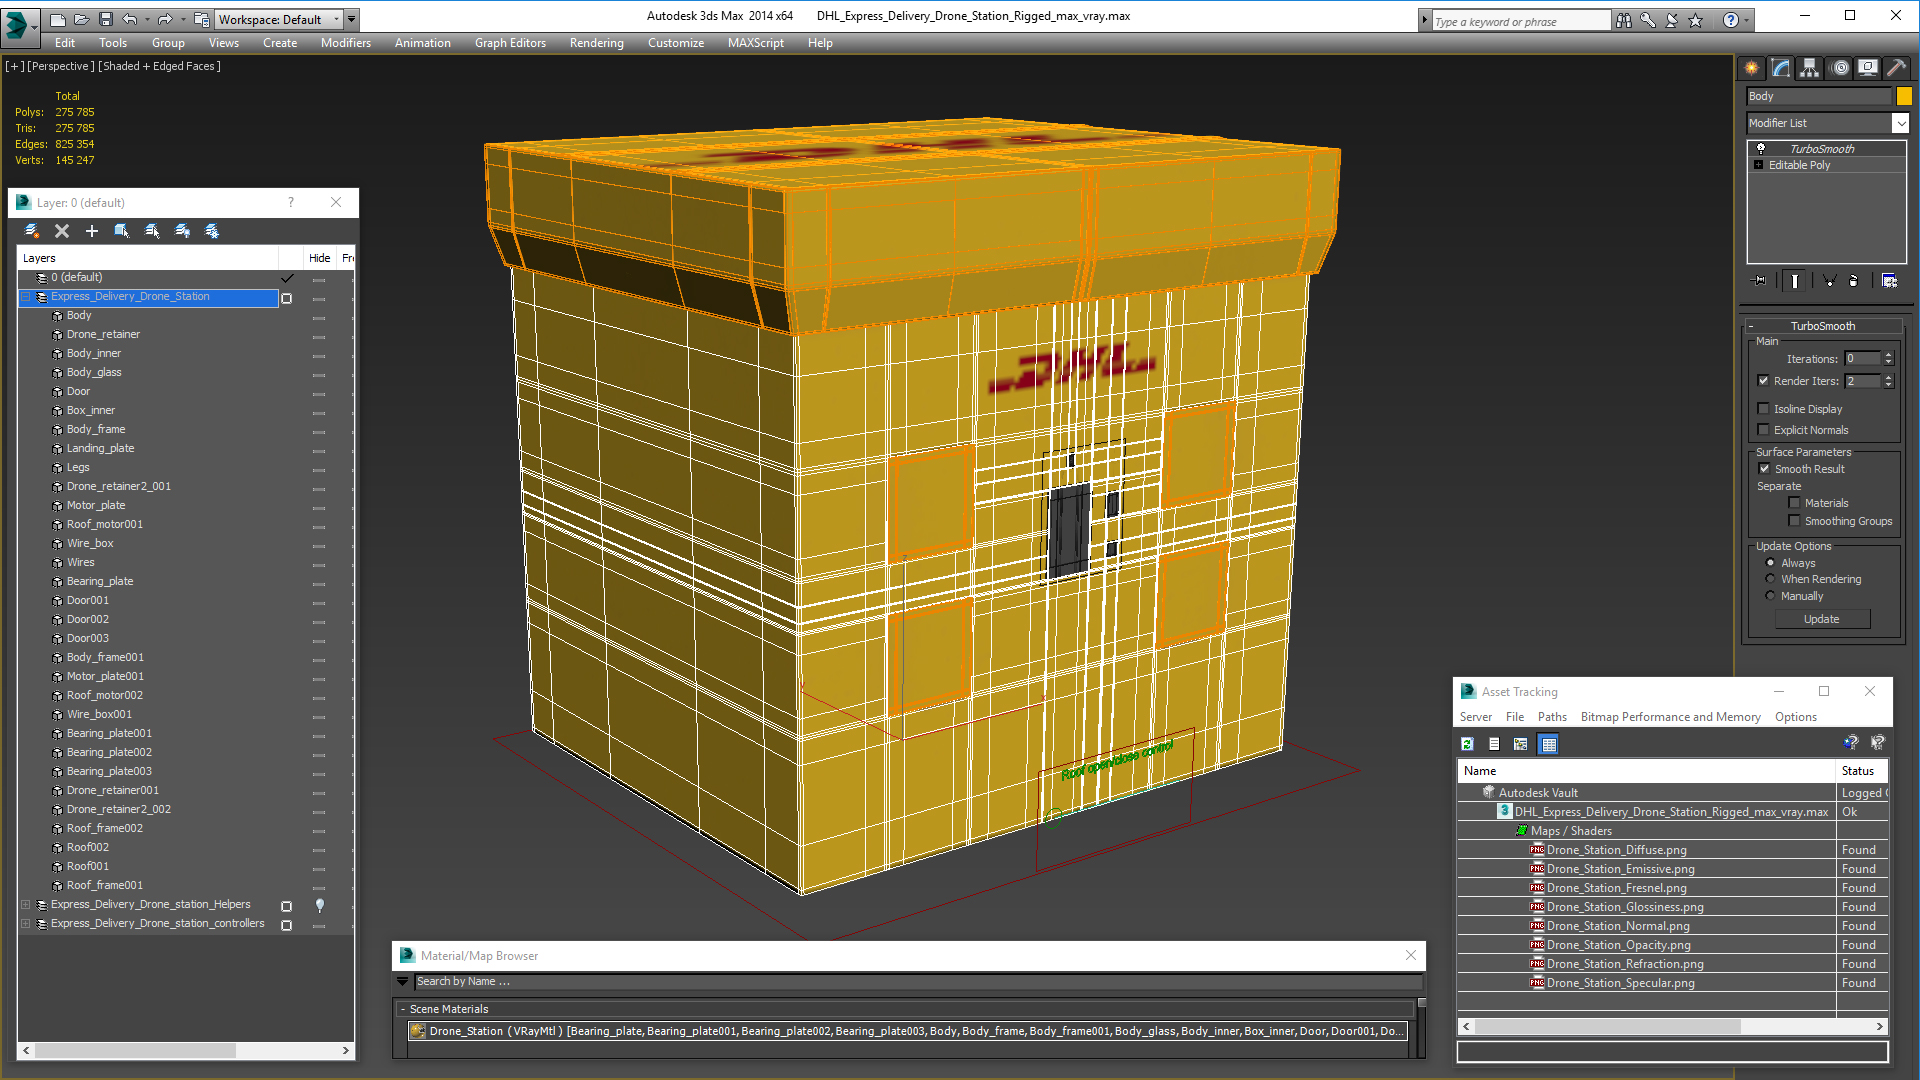Image resolution: width=1920 pixels, height=1080 pixels.
Task: Select Always update option
Action: 1771,563
